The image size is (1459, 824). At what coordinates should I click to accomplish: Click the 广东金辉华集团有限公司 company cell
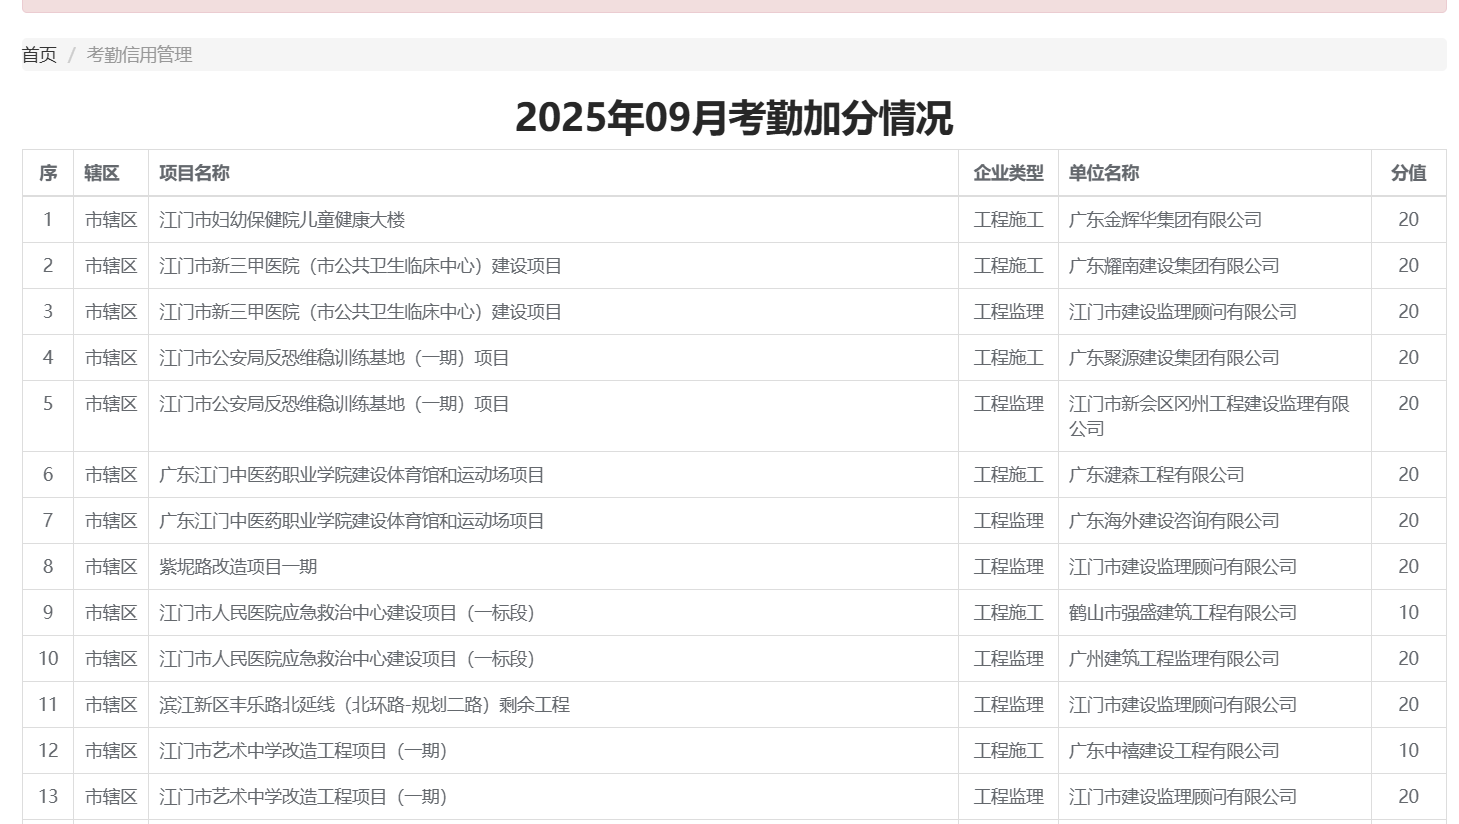click(1165, 220)
